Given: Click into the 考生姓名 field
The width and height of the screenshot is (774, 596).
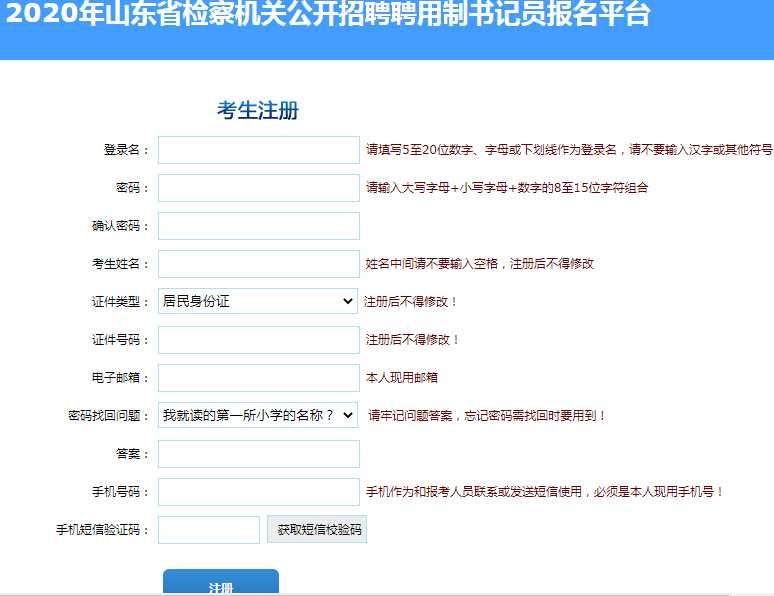Looking at the screenshot, I should tap(258, 264).
